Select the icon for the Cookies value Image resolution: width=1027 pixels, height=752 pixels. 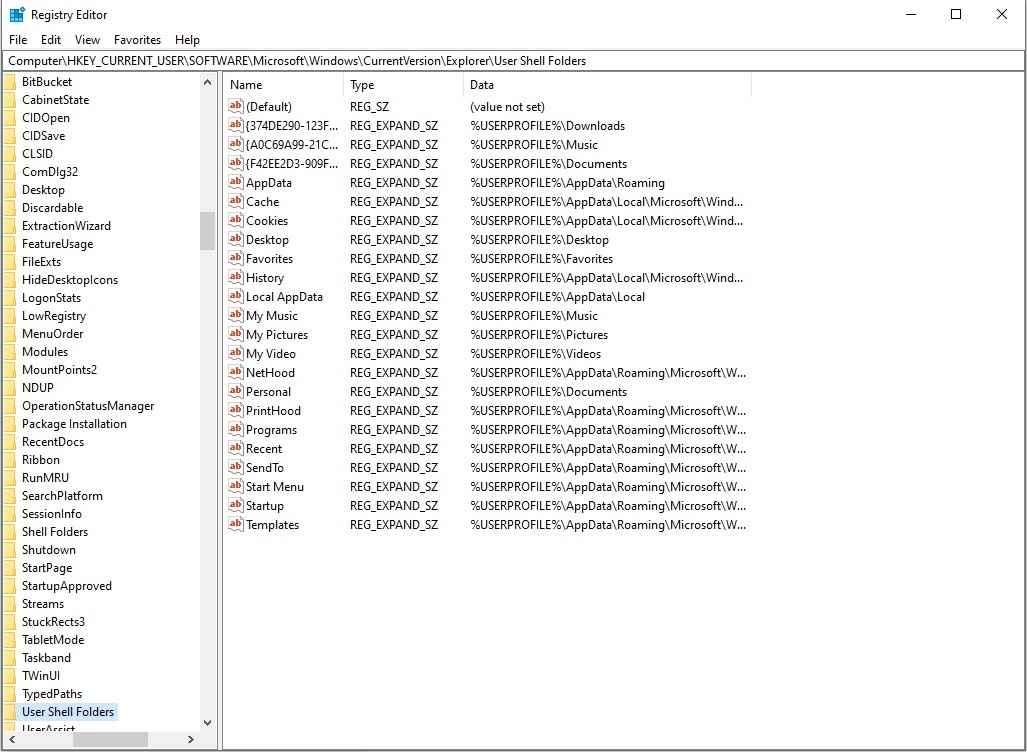(236, 220)
